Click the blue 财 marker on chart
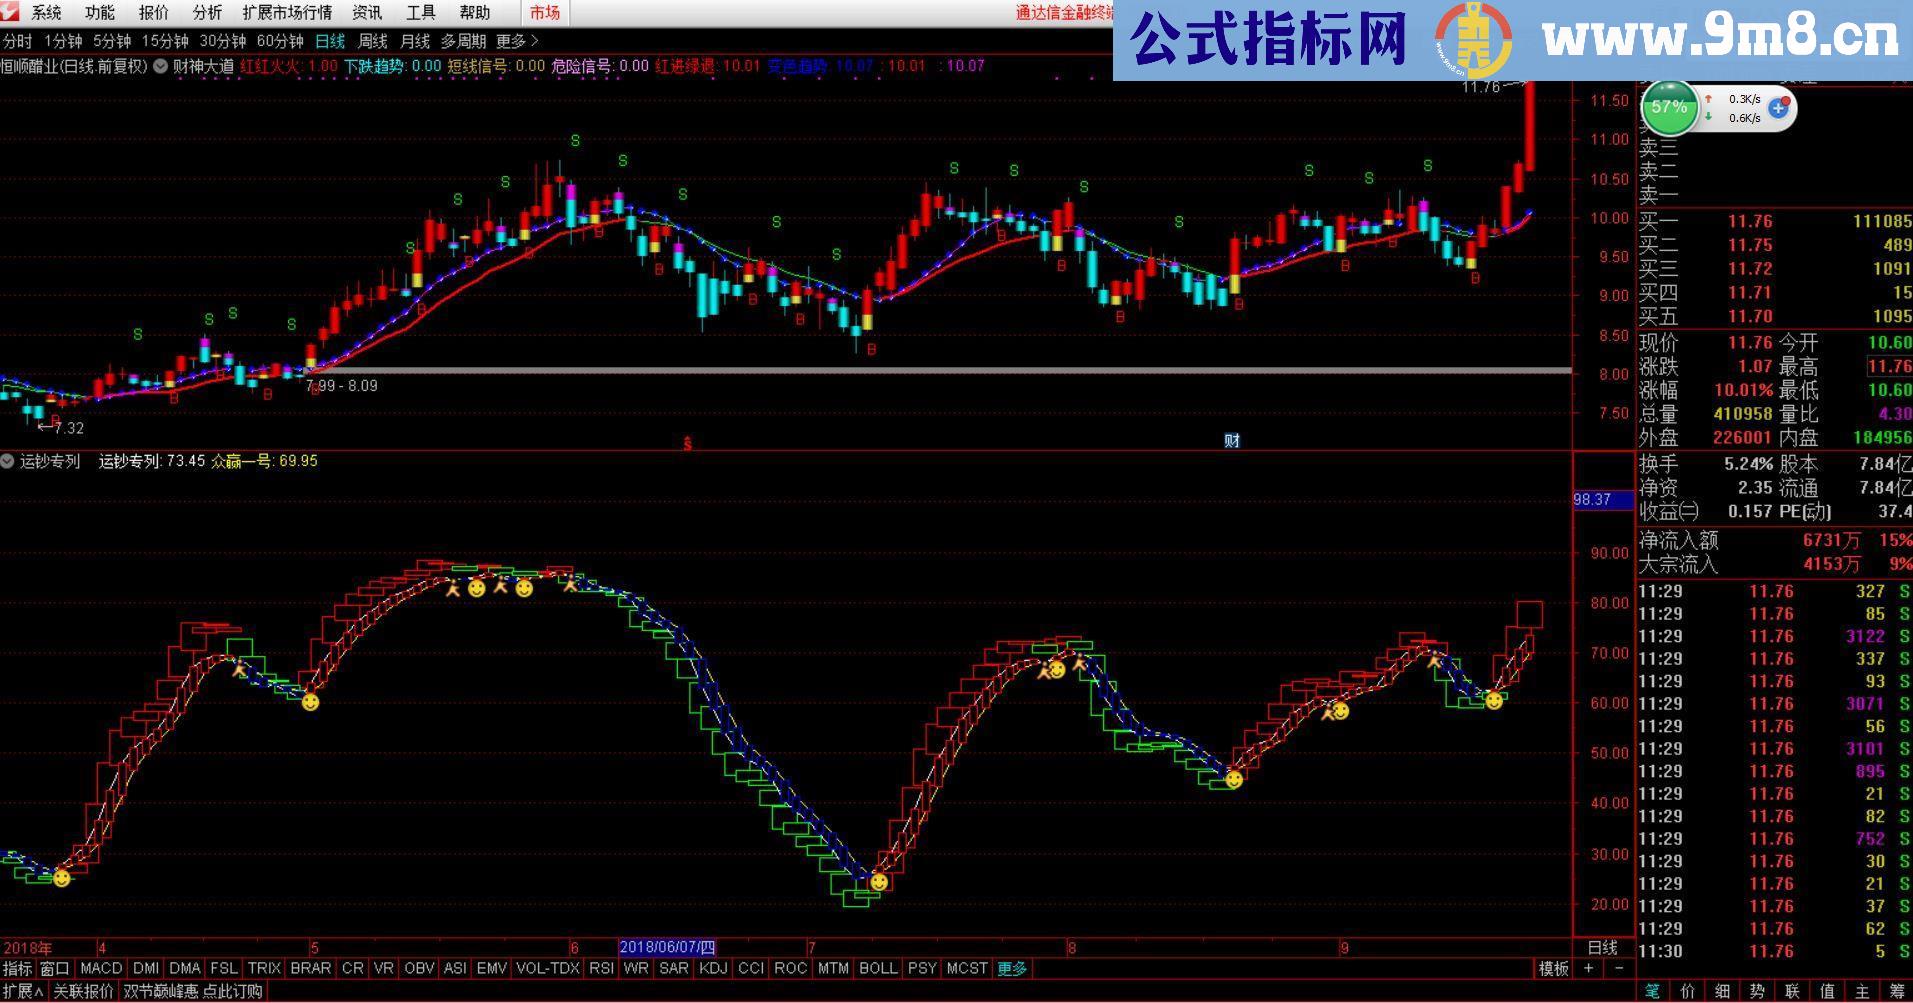The image size is (1913, 1003). (1232, 441)
